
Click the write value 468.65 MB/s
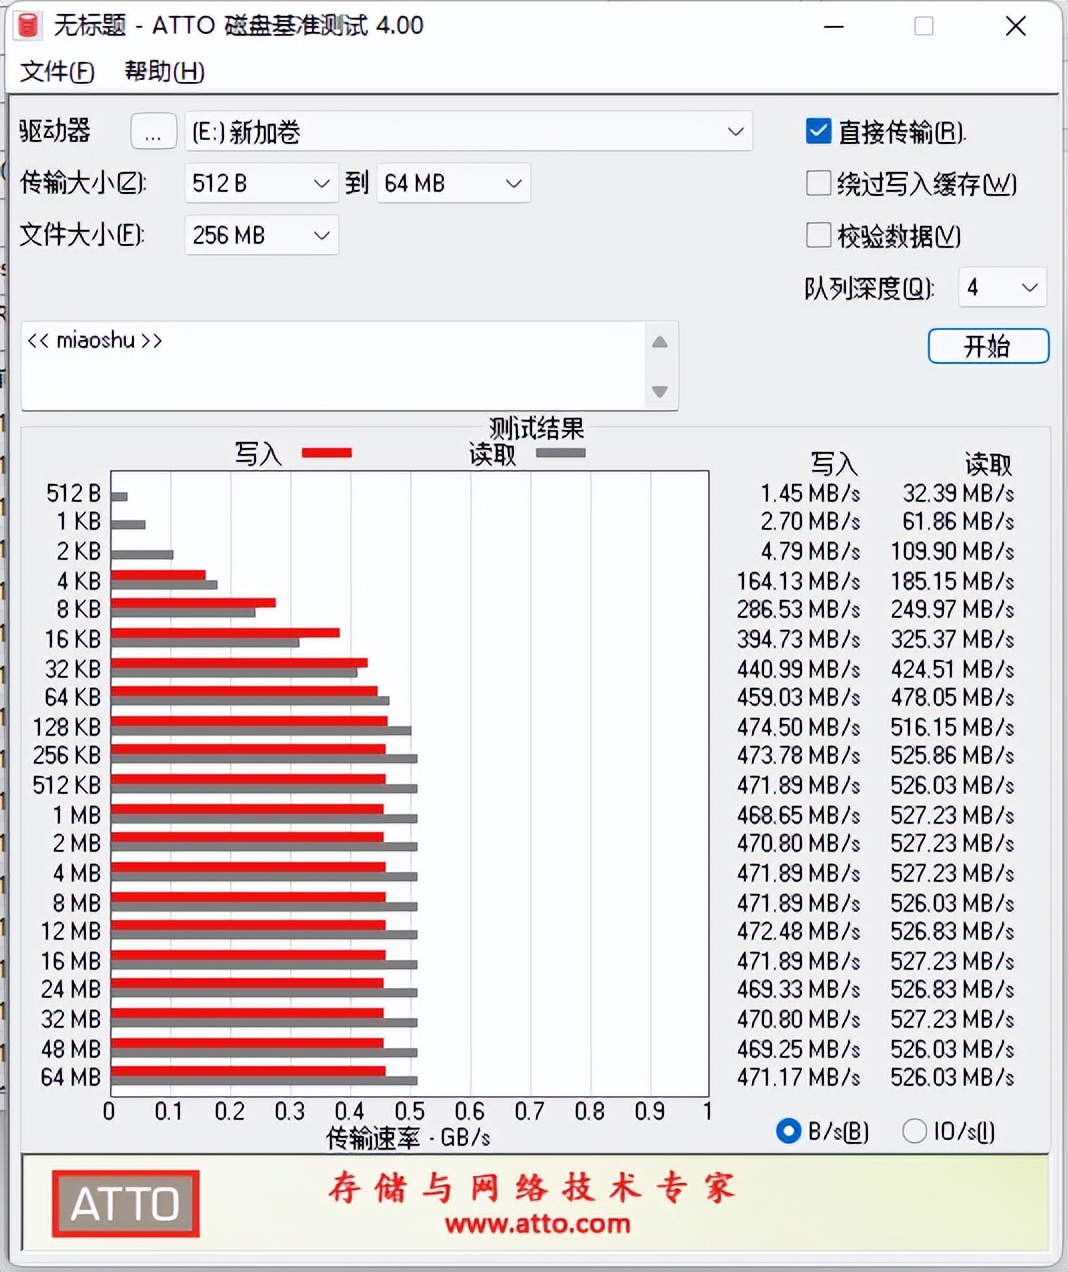(x=798, y=815)
